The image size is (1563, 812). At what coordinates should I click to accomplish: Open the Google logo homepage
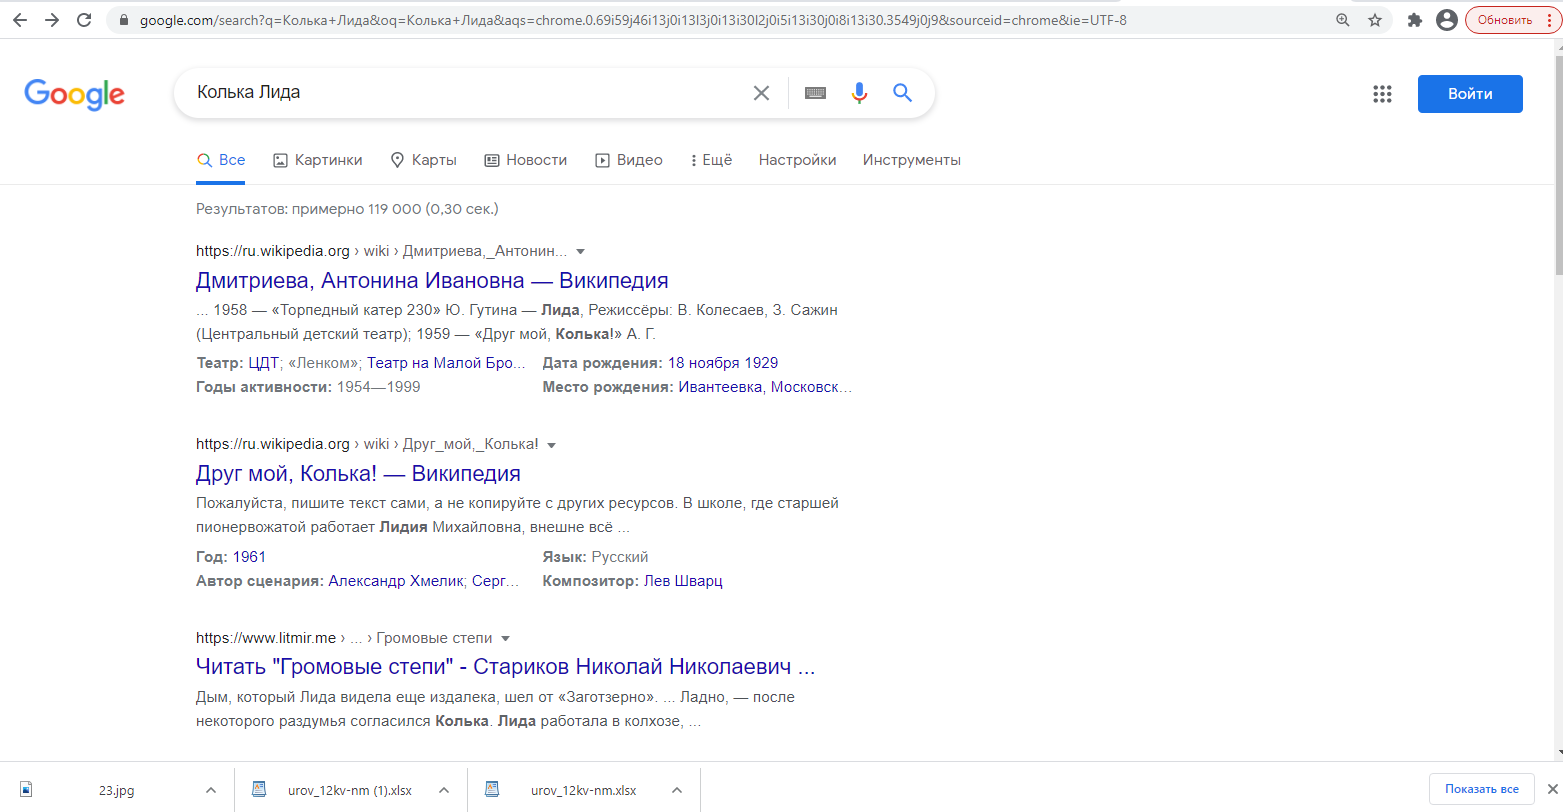[x=75, y=94]
